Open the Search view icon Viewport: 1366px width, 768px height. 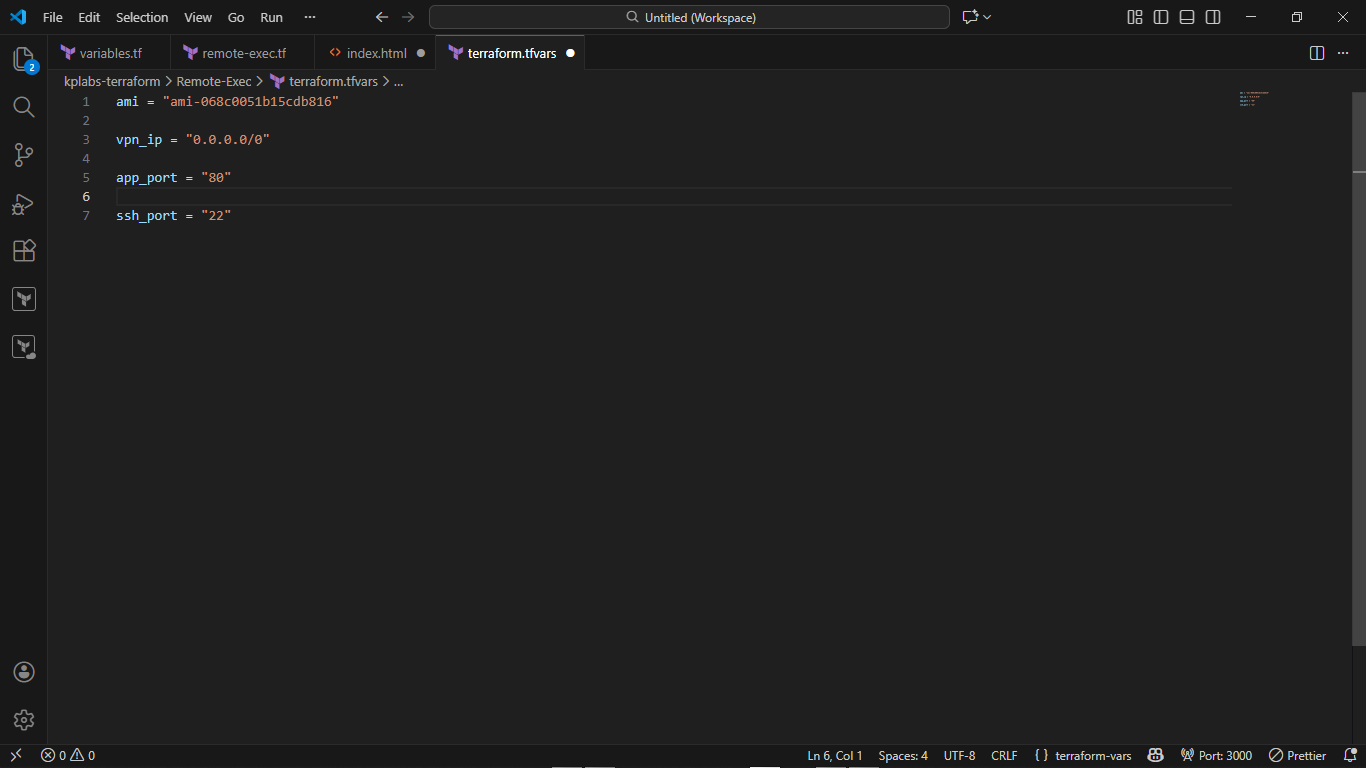[23, 107]
